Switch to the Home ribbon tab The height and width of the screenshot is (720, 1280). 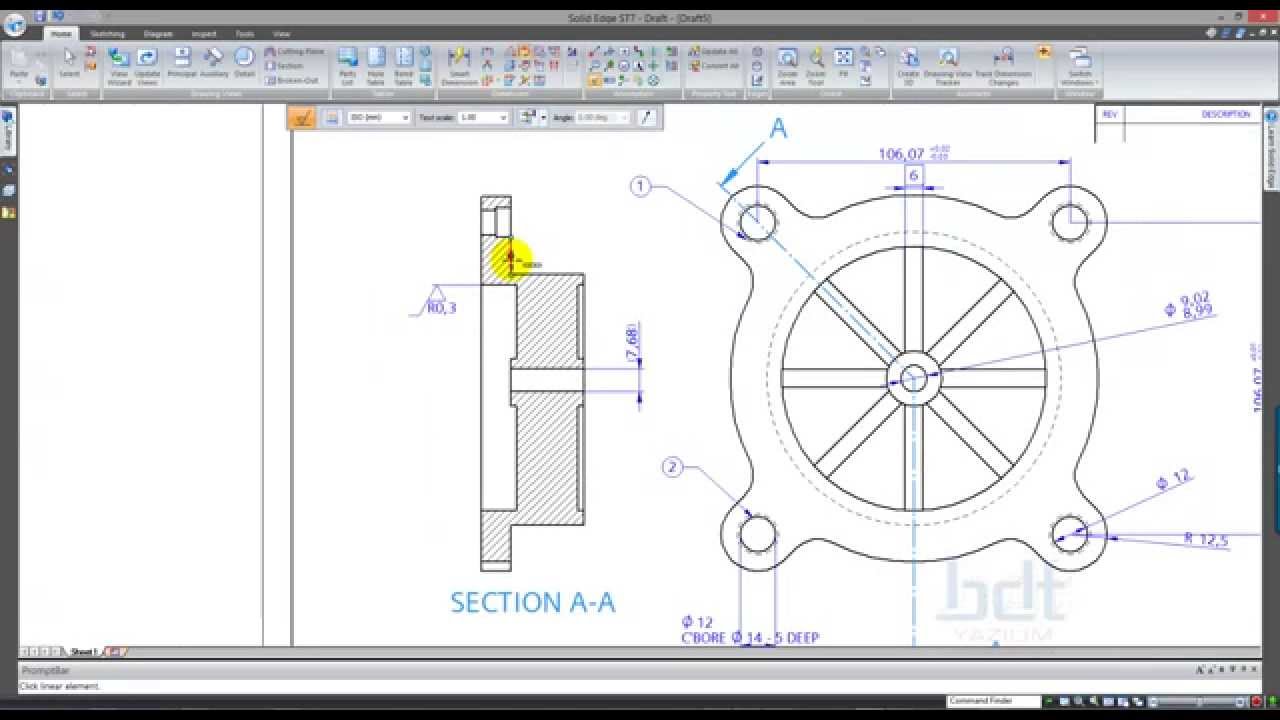pos(61,34)
